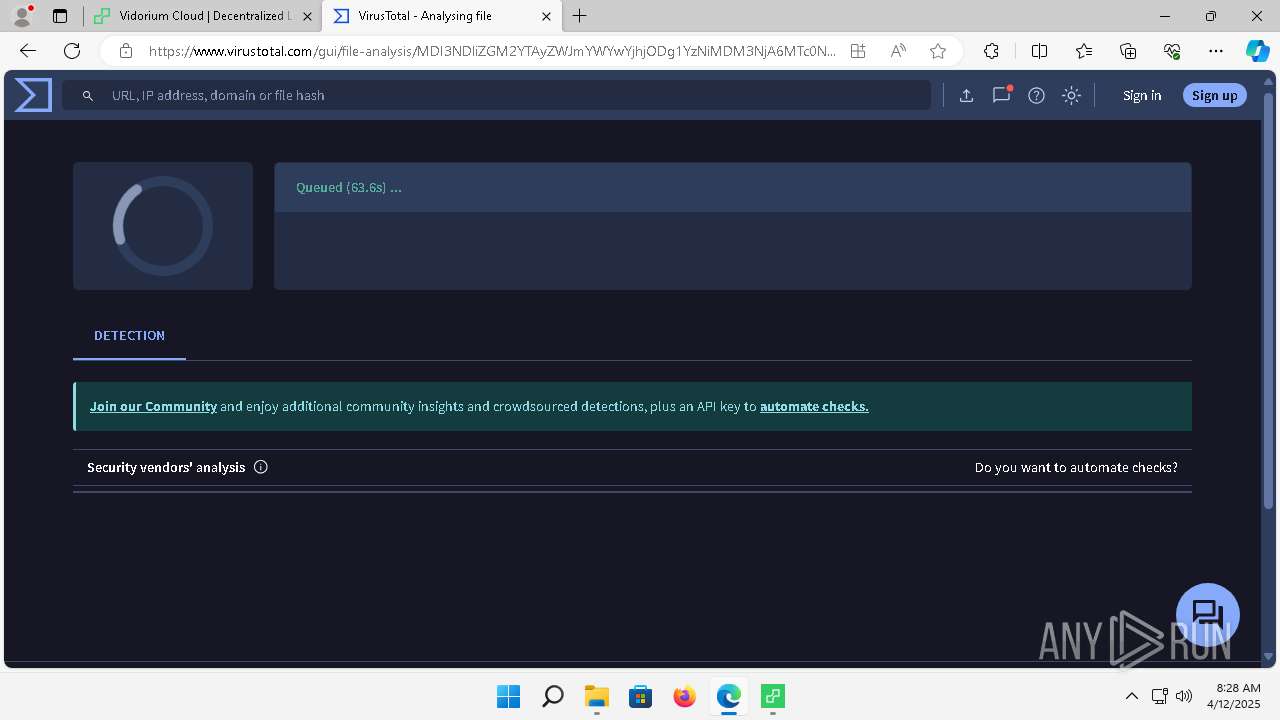Open the network tray icon
The width and height of the screenshot is (1280, 720).
(x=1160, y=696)
